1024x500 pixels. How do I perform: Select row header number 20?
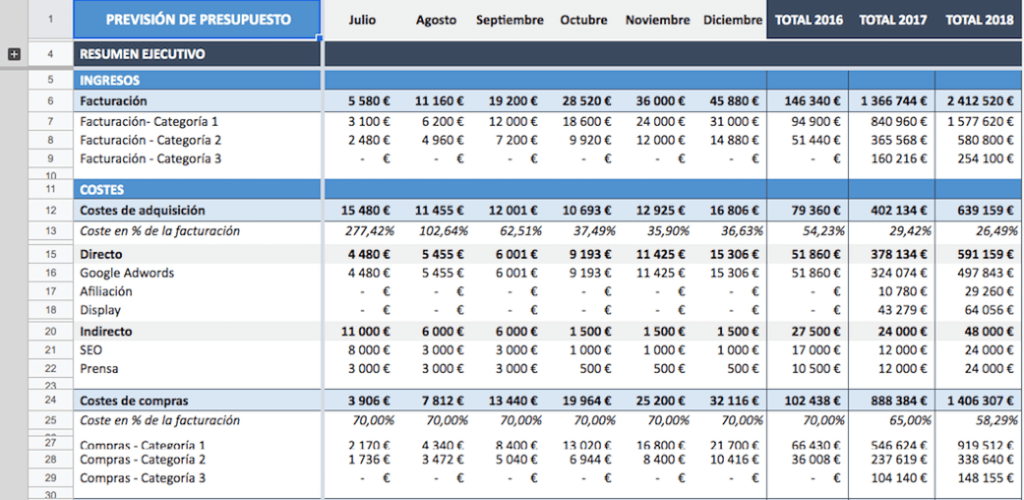click(50, 332)
